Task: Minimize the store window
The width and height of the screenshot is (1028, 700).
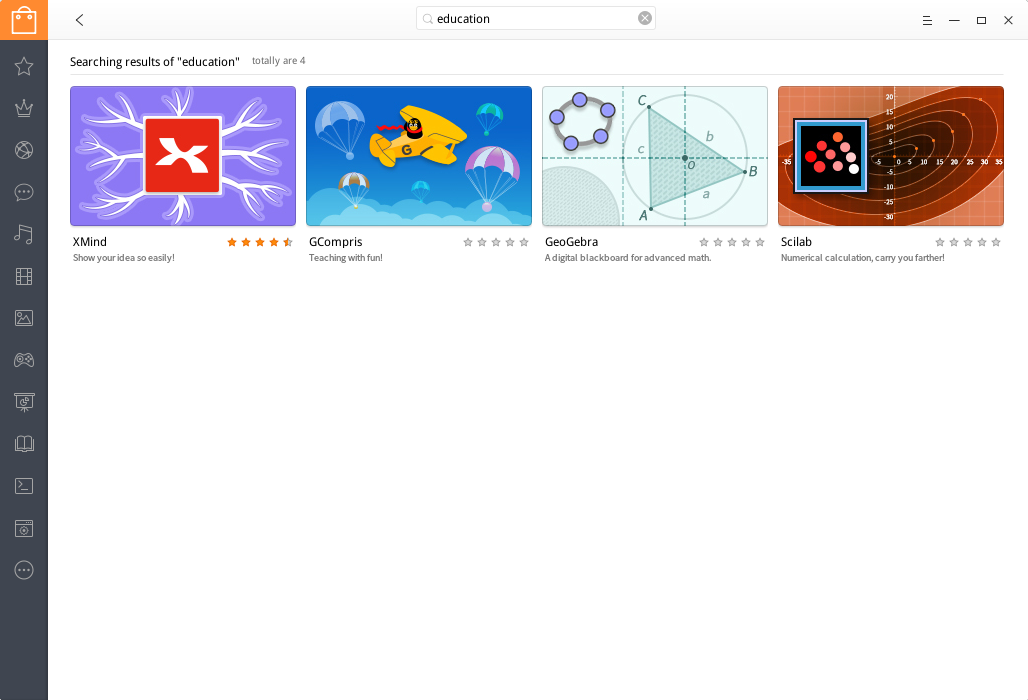Action: [954, 20]
